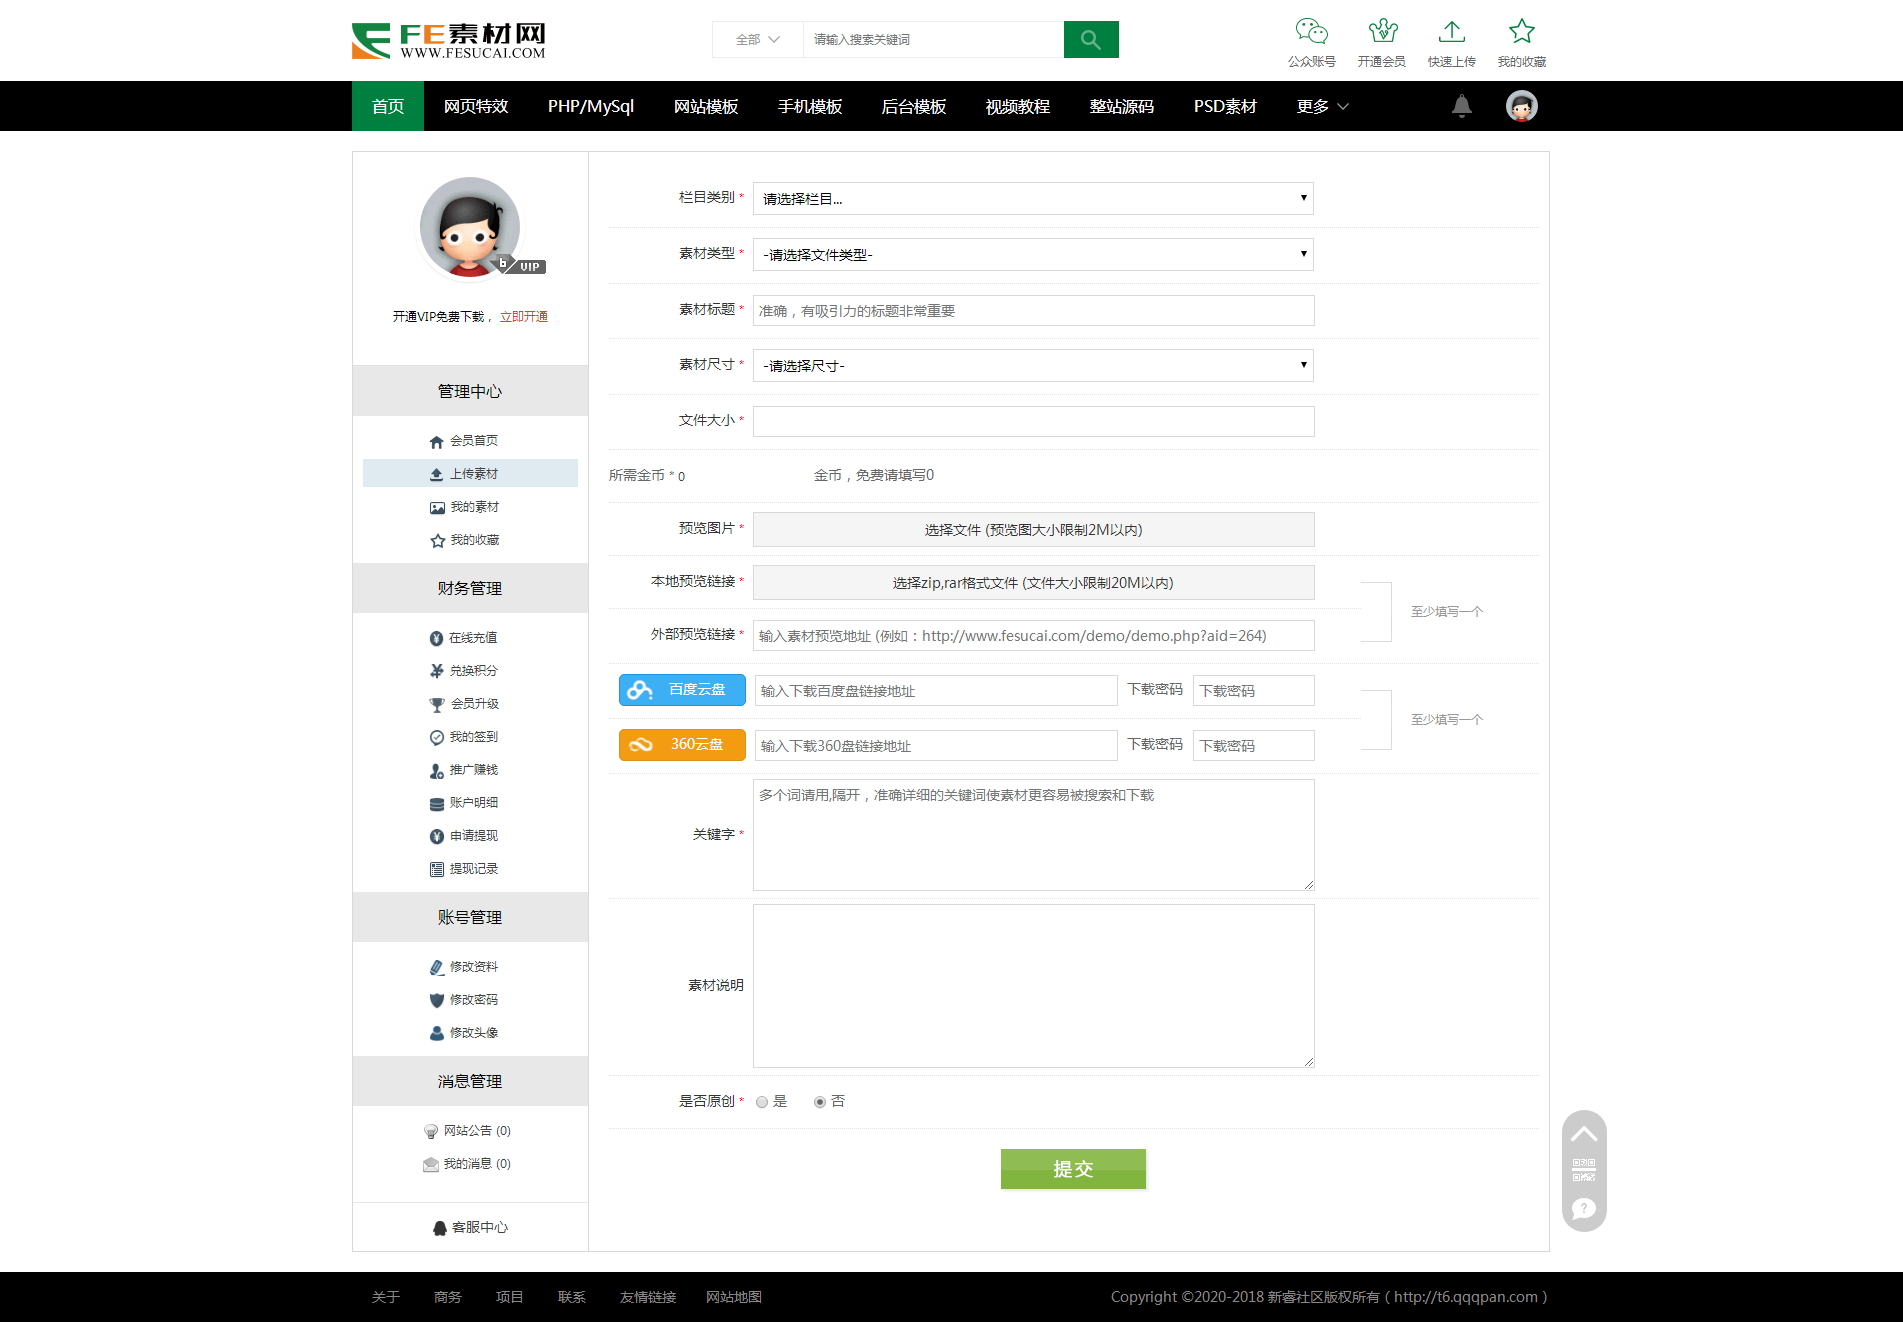Click the green search magnifier button

coord(1090,40)
